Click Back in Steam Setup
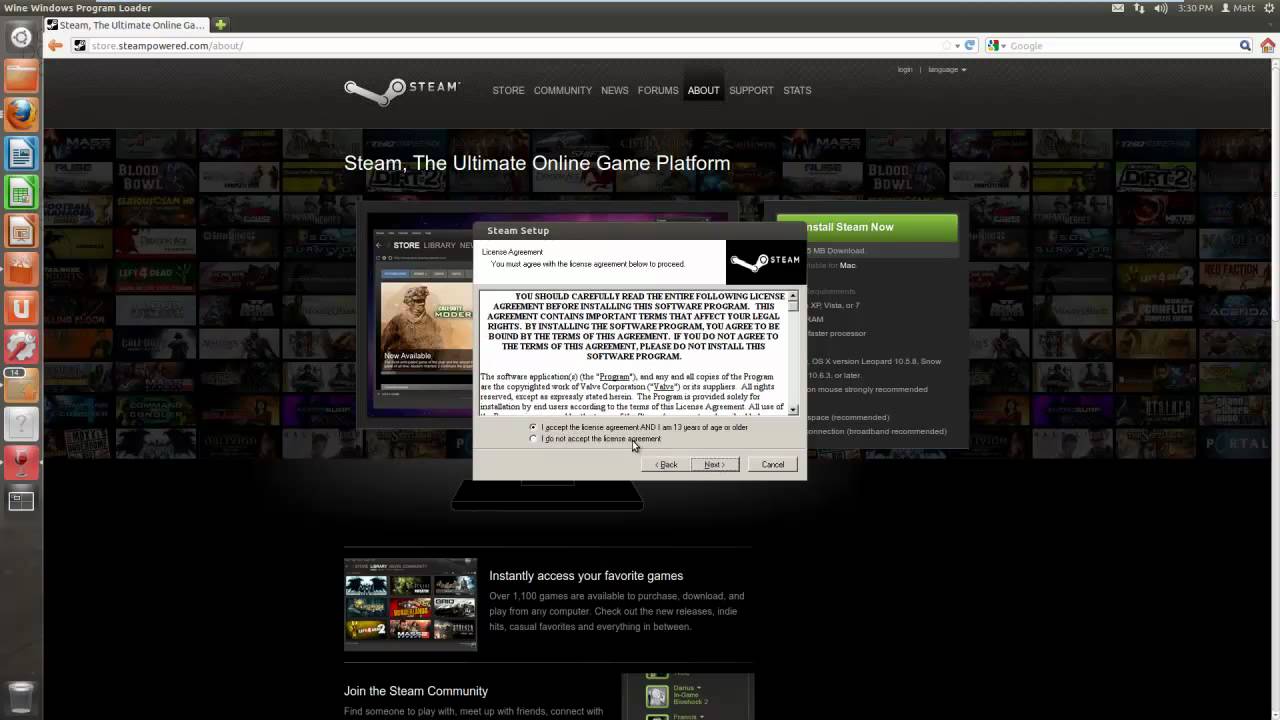This screenshot has width=1280, height=720. [x=666, y=464]
